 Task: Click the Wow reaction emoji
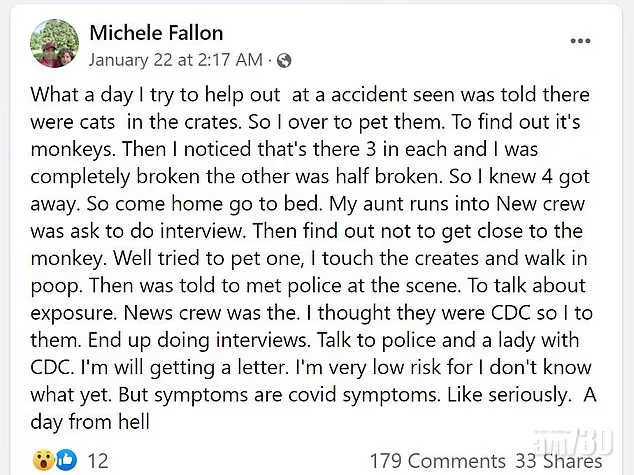pos(42,460)
